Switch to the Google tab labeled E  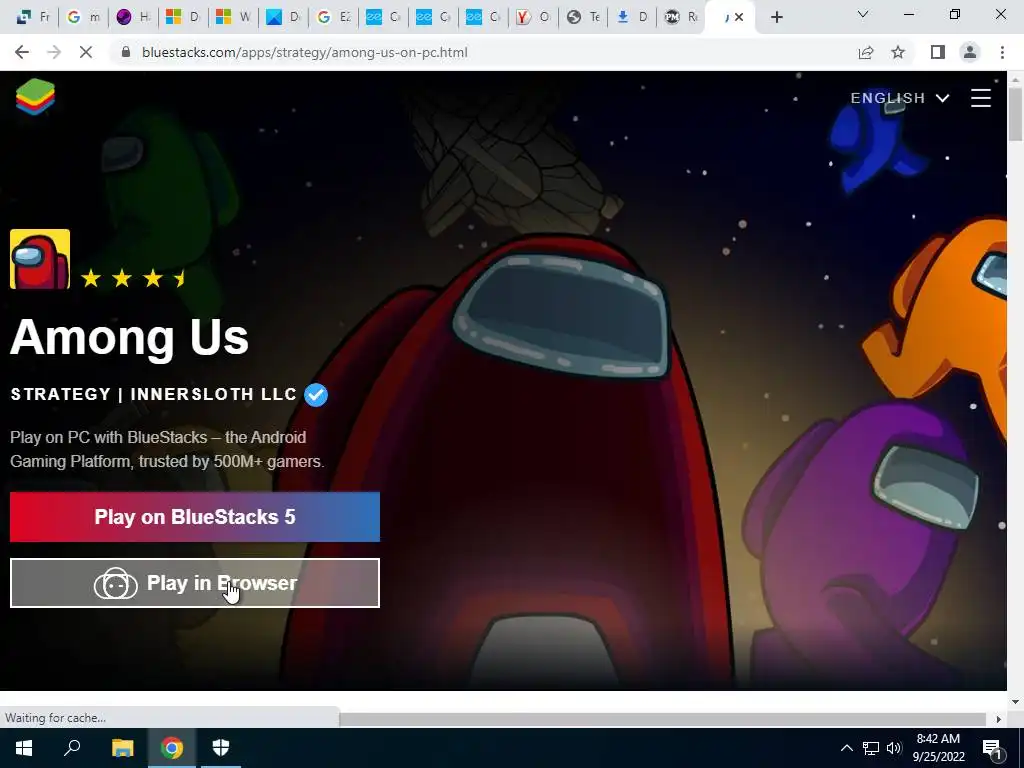point(332,17)
